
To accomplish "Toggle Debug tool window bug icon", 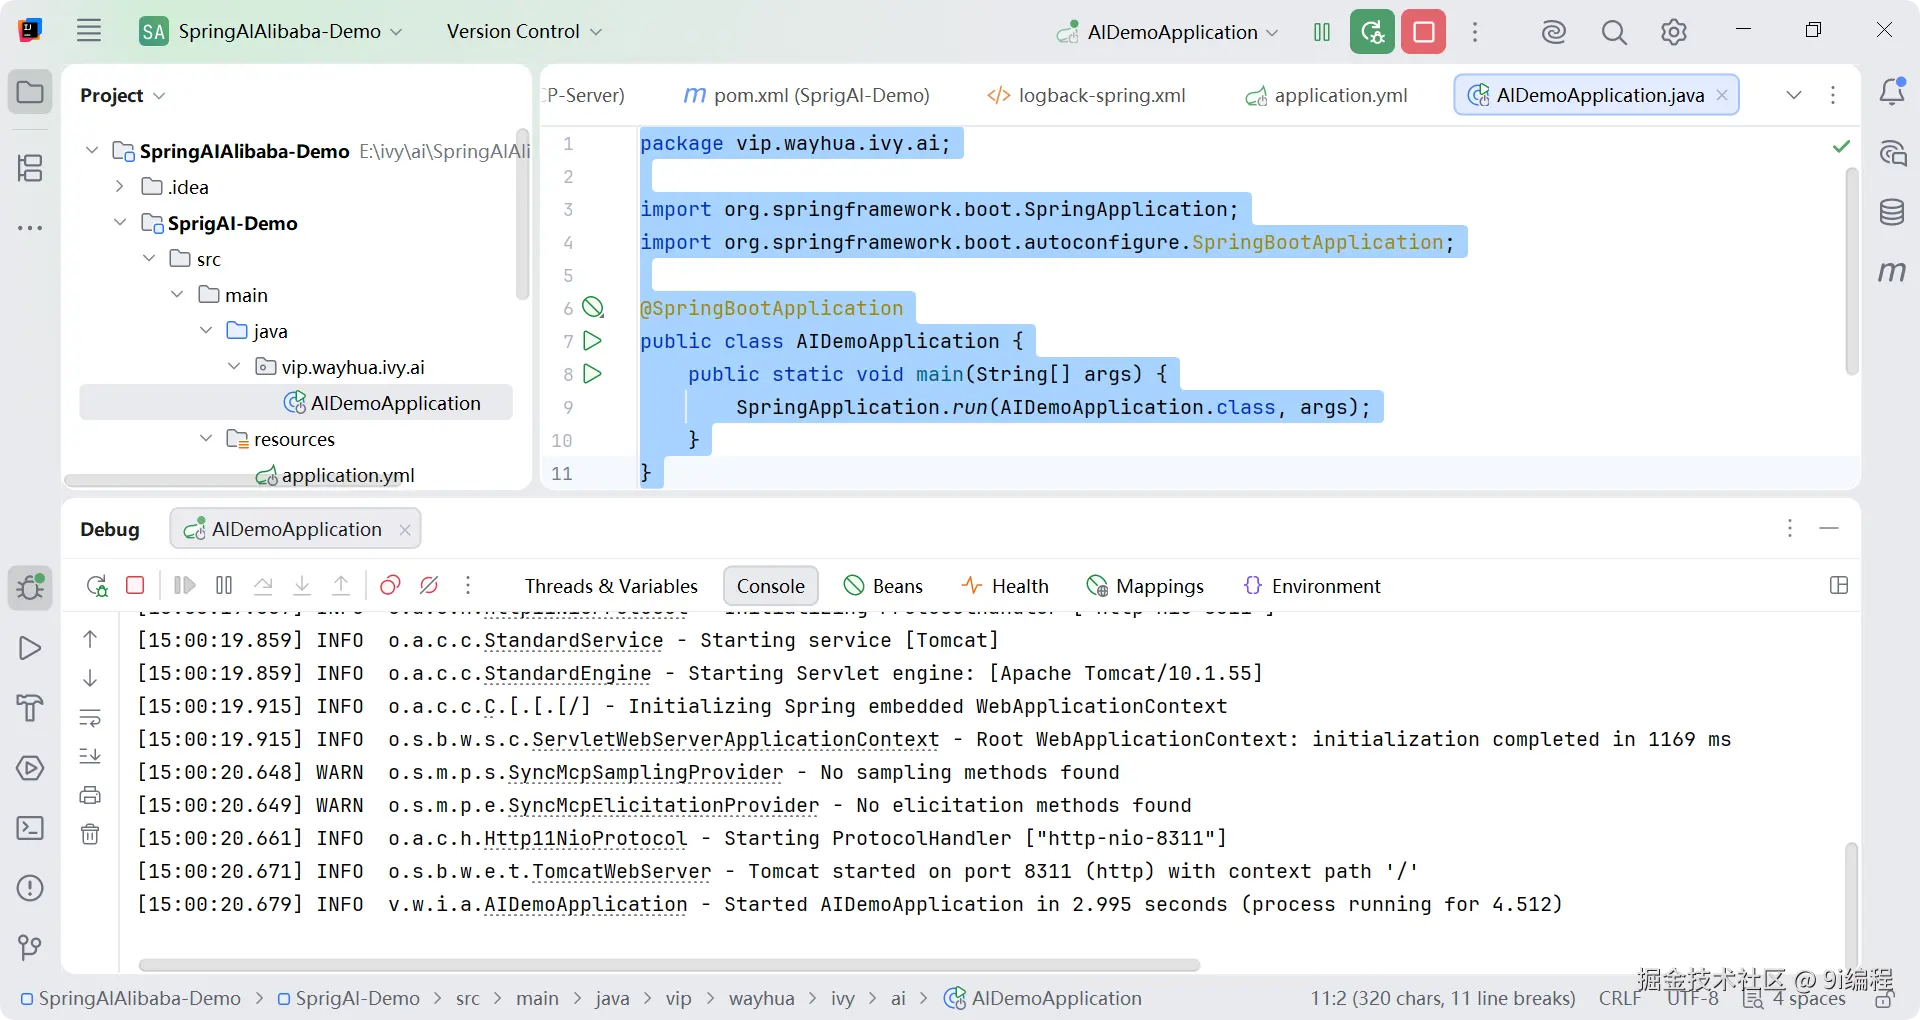I will [30, 587].
